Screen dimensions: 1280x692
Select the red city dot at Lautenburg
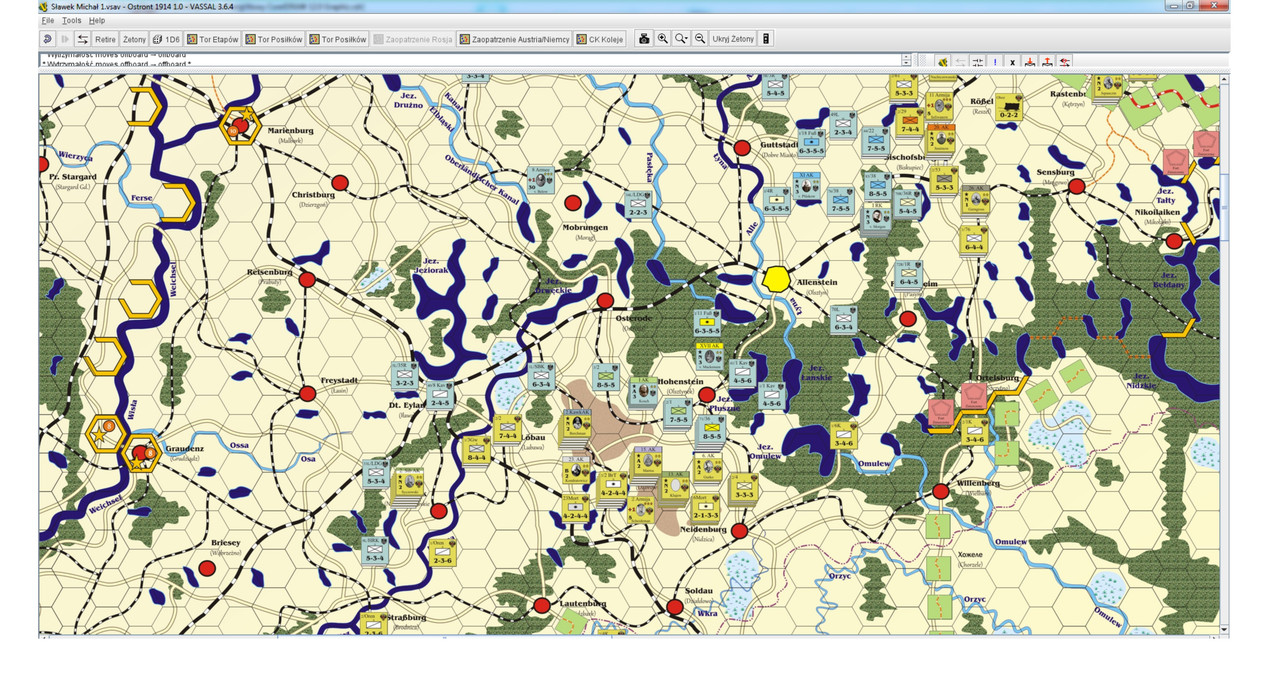click(542, 605)
